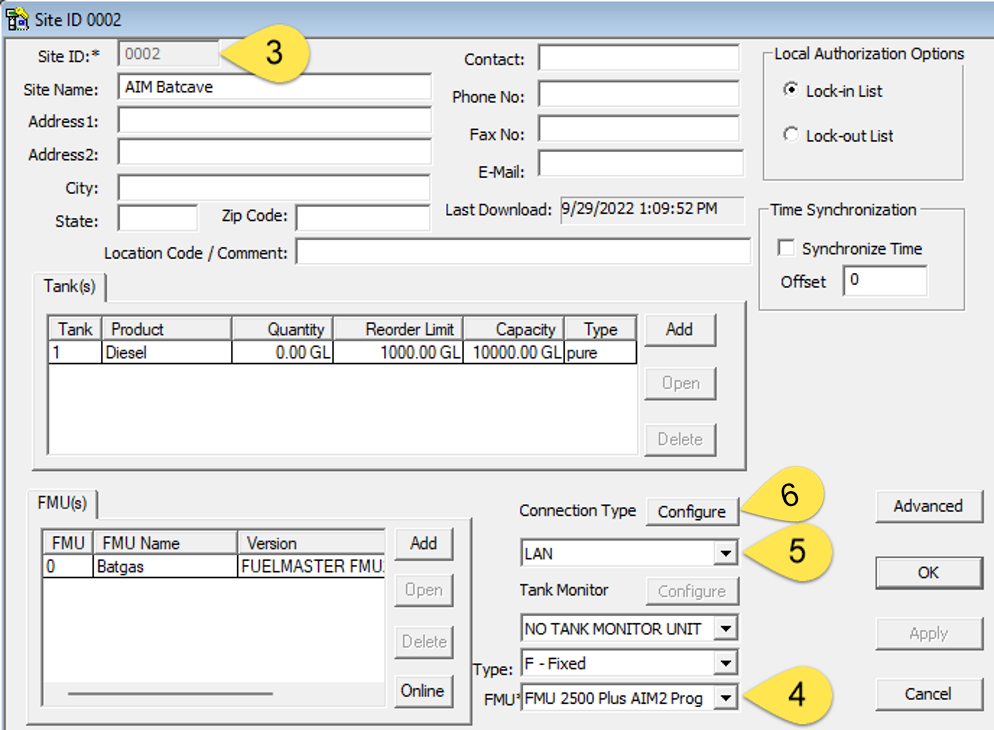Click the Offset field showing 0
This screenshot has width=994, height=730.
(885, 281)
